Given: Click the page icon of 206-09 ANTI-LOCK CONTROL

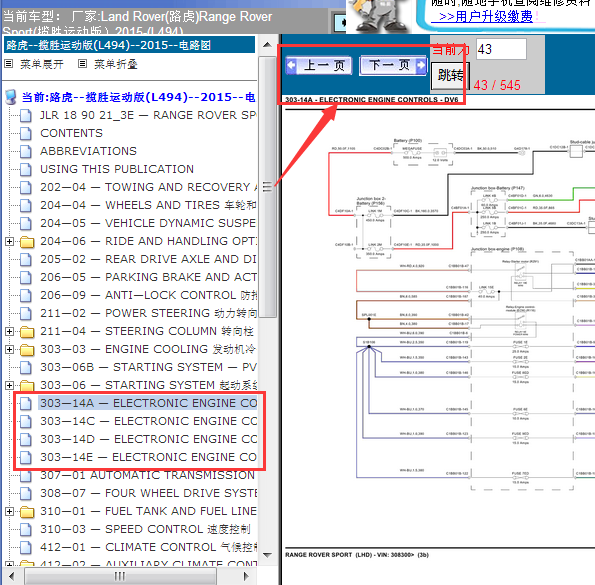Looking at the screenshot, I should (x=26, y=296).
